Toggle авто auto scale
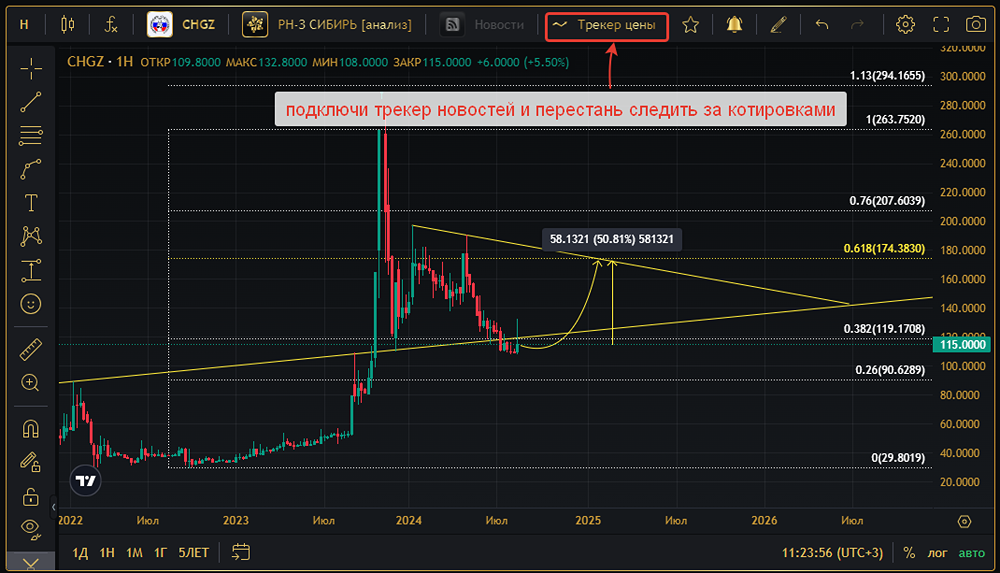1000x573 pixels. pos(972,553)
